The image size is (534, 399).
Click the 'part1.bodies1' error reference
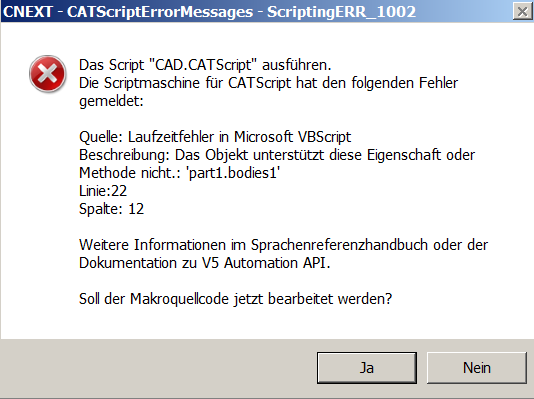pos(233,173)
